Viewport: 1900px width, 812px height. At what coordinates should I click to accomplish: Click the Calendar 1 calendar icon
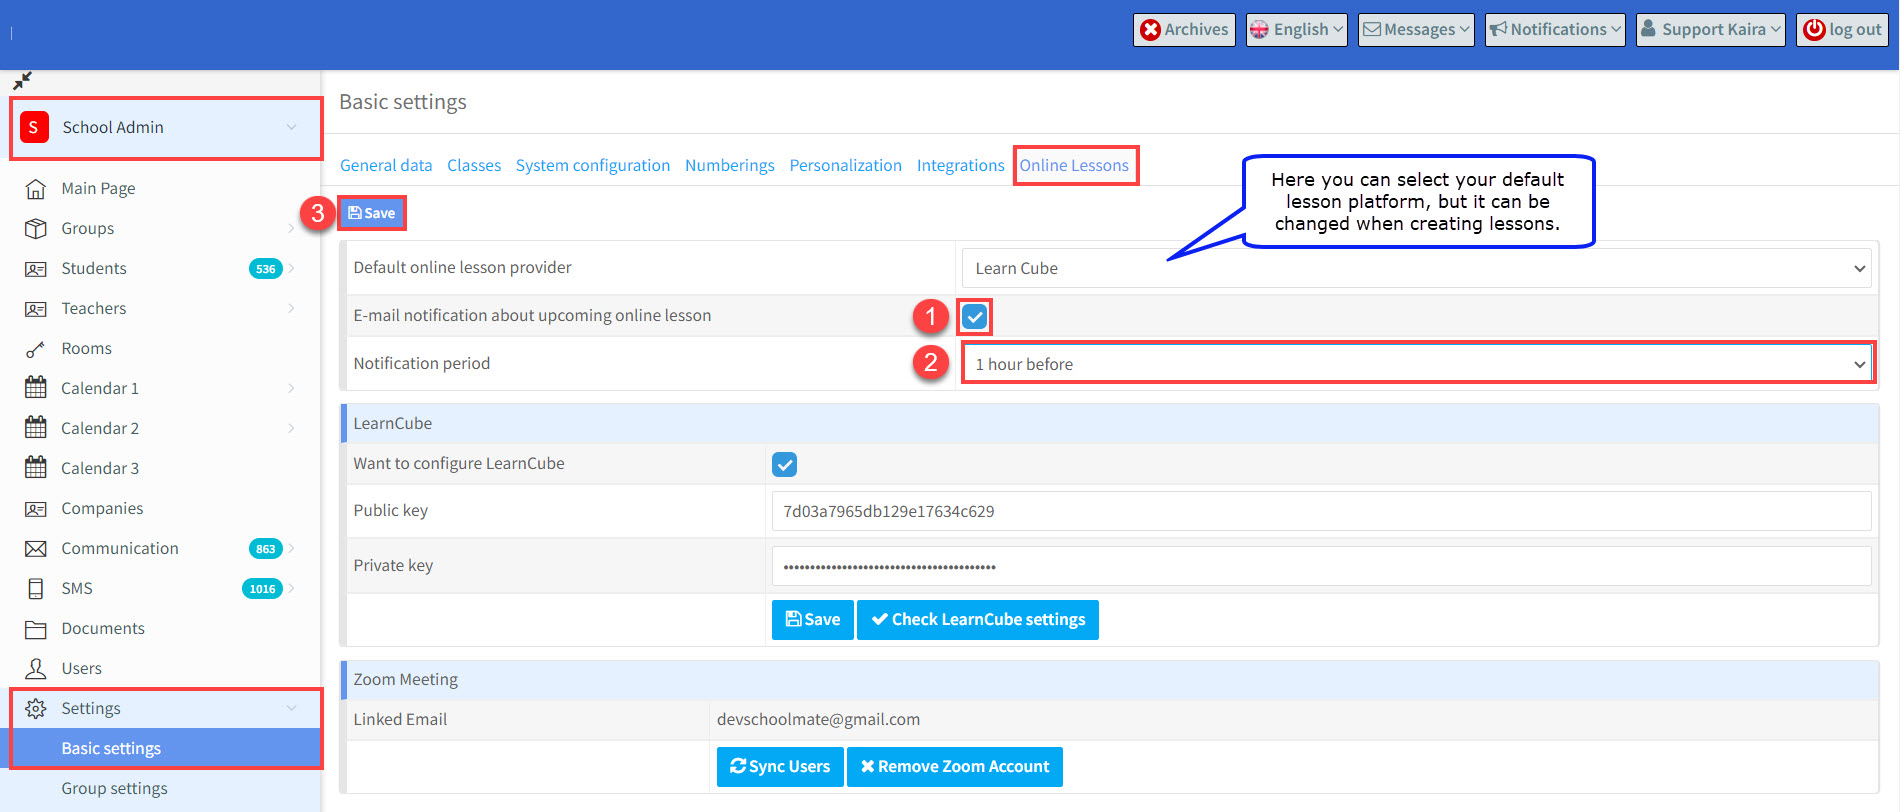tap(35, 387)
